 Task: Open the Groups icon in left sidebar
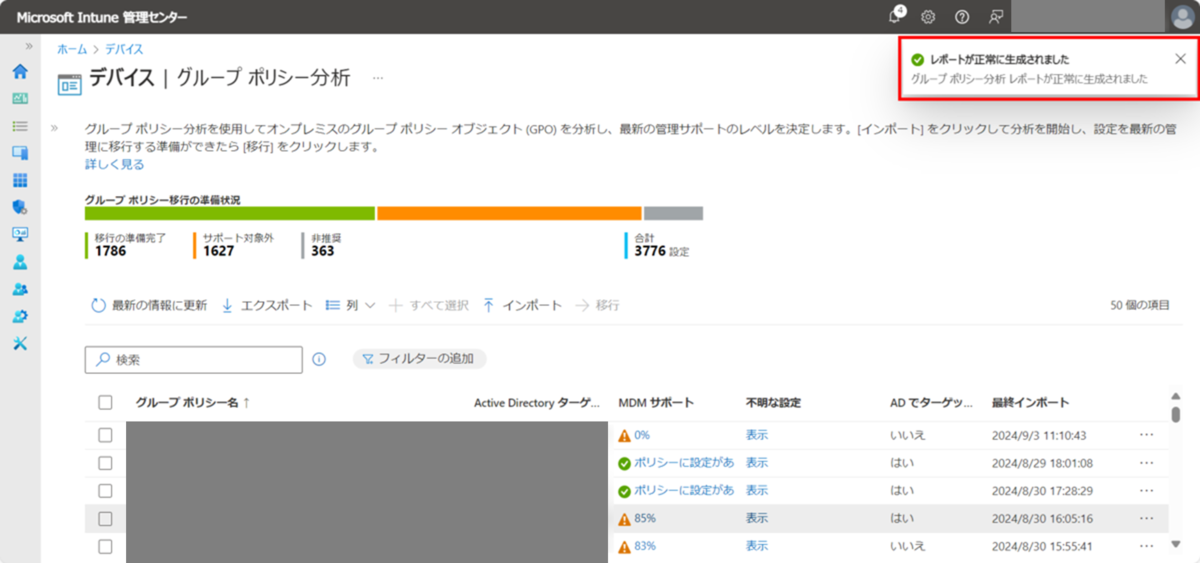coord(20,289)
